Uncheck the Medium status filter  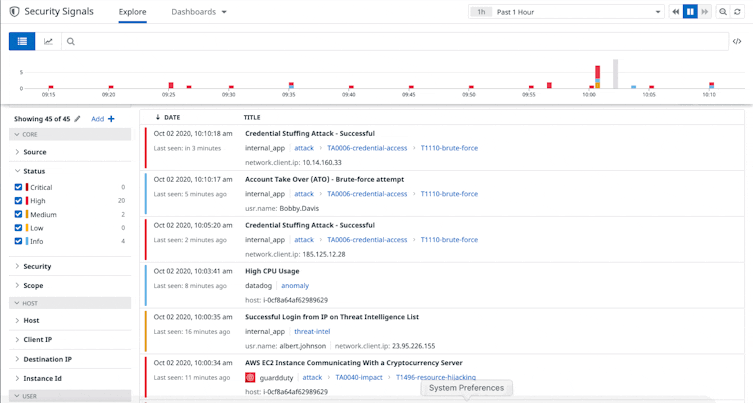[18, 214]
